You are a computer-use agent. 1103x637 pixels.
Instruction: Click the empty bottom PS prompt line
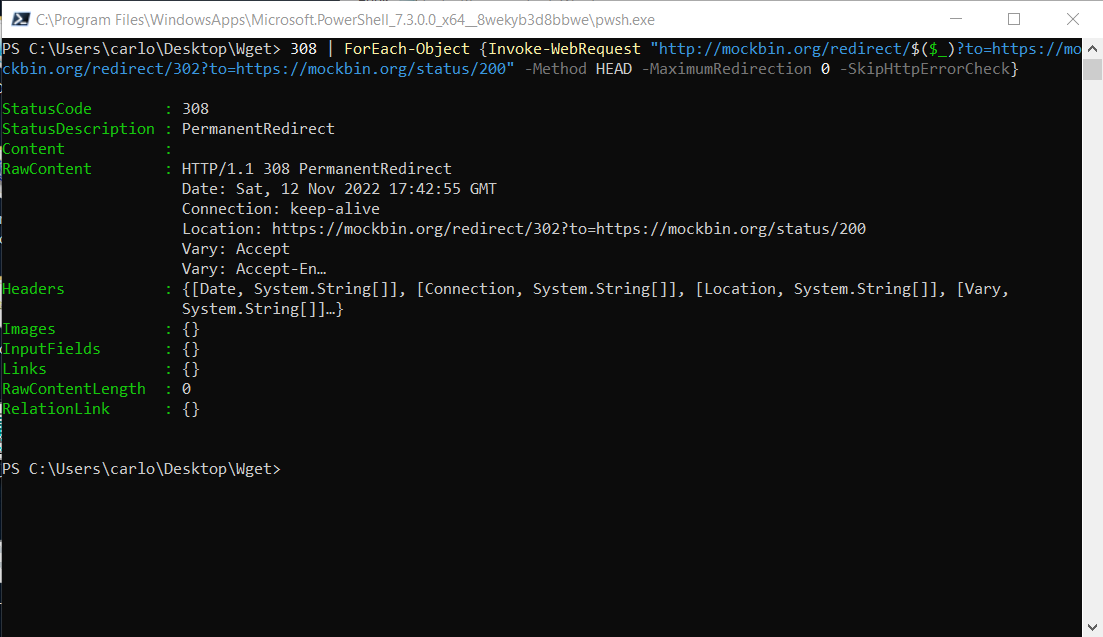141,469
